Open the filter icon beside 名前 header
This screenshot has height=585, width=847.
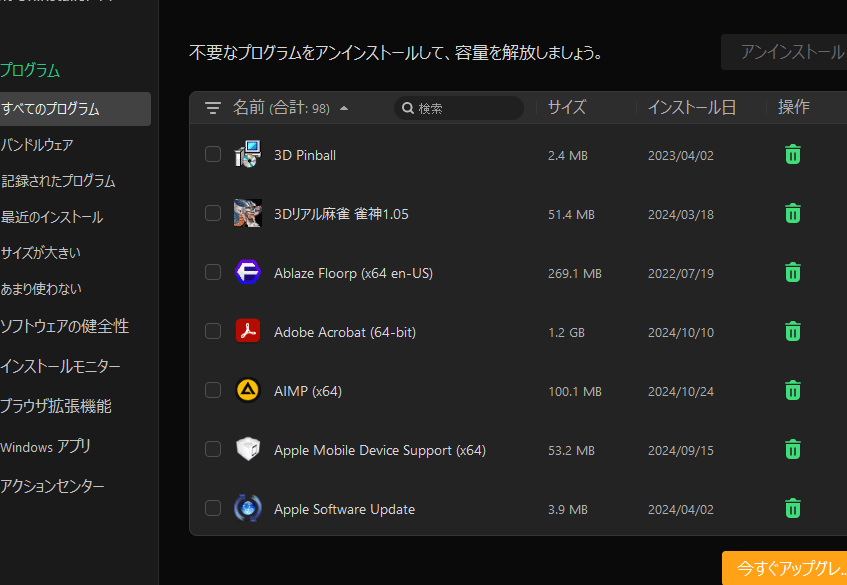[x=213, y=108]
